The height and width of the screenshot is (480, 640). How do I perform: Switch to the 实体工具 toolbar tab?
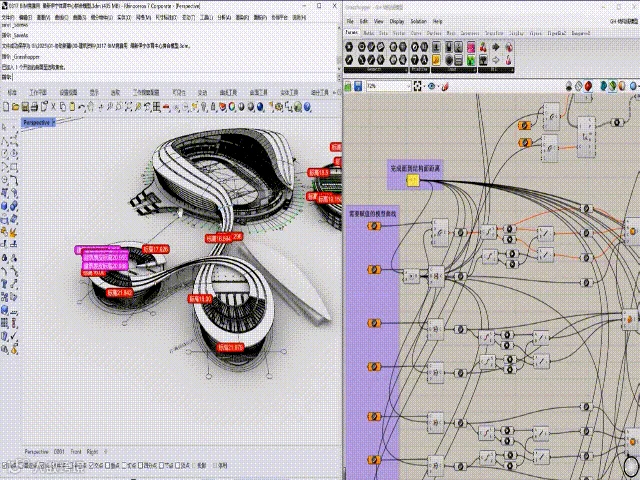289,93
